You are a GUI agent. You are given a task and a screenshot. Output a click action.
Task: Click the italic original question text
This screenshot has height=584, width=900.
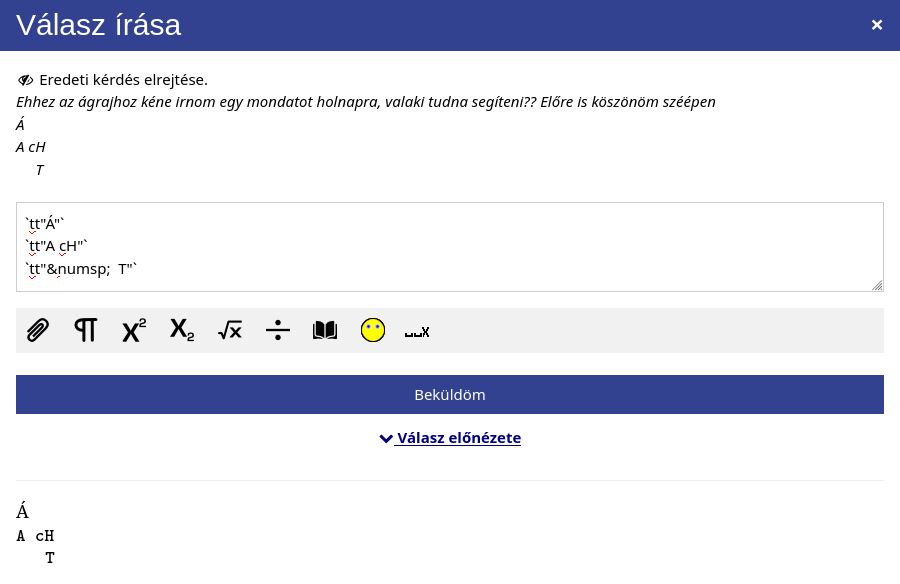pos(366,102)
